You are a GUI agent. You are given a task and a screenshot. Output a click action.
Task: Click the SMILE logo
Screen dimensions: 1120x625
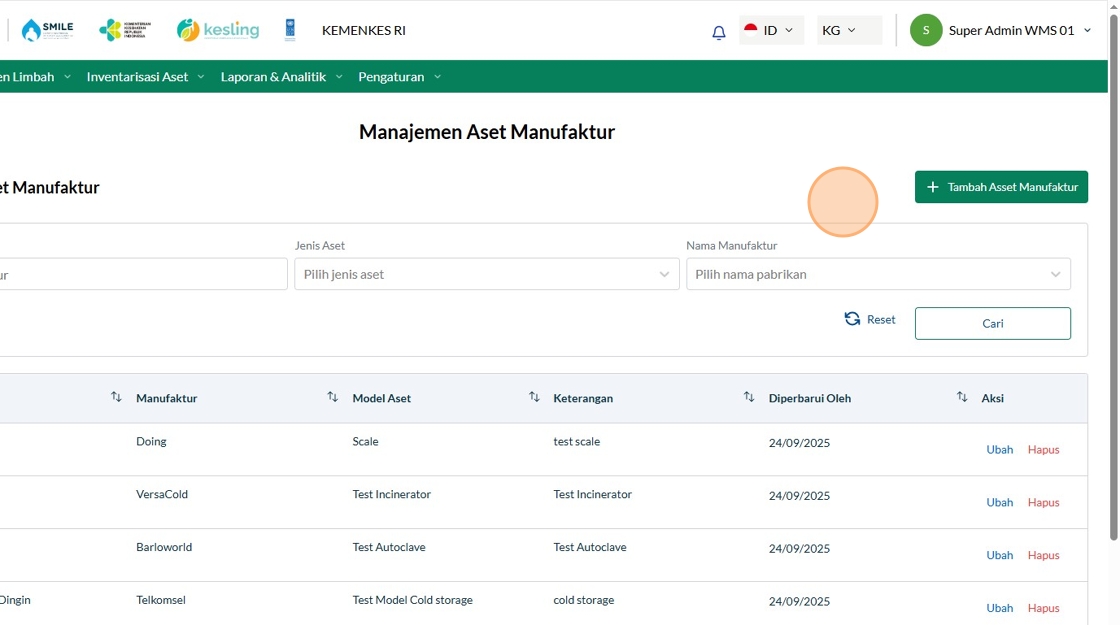point(47,30)
